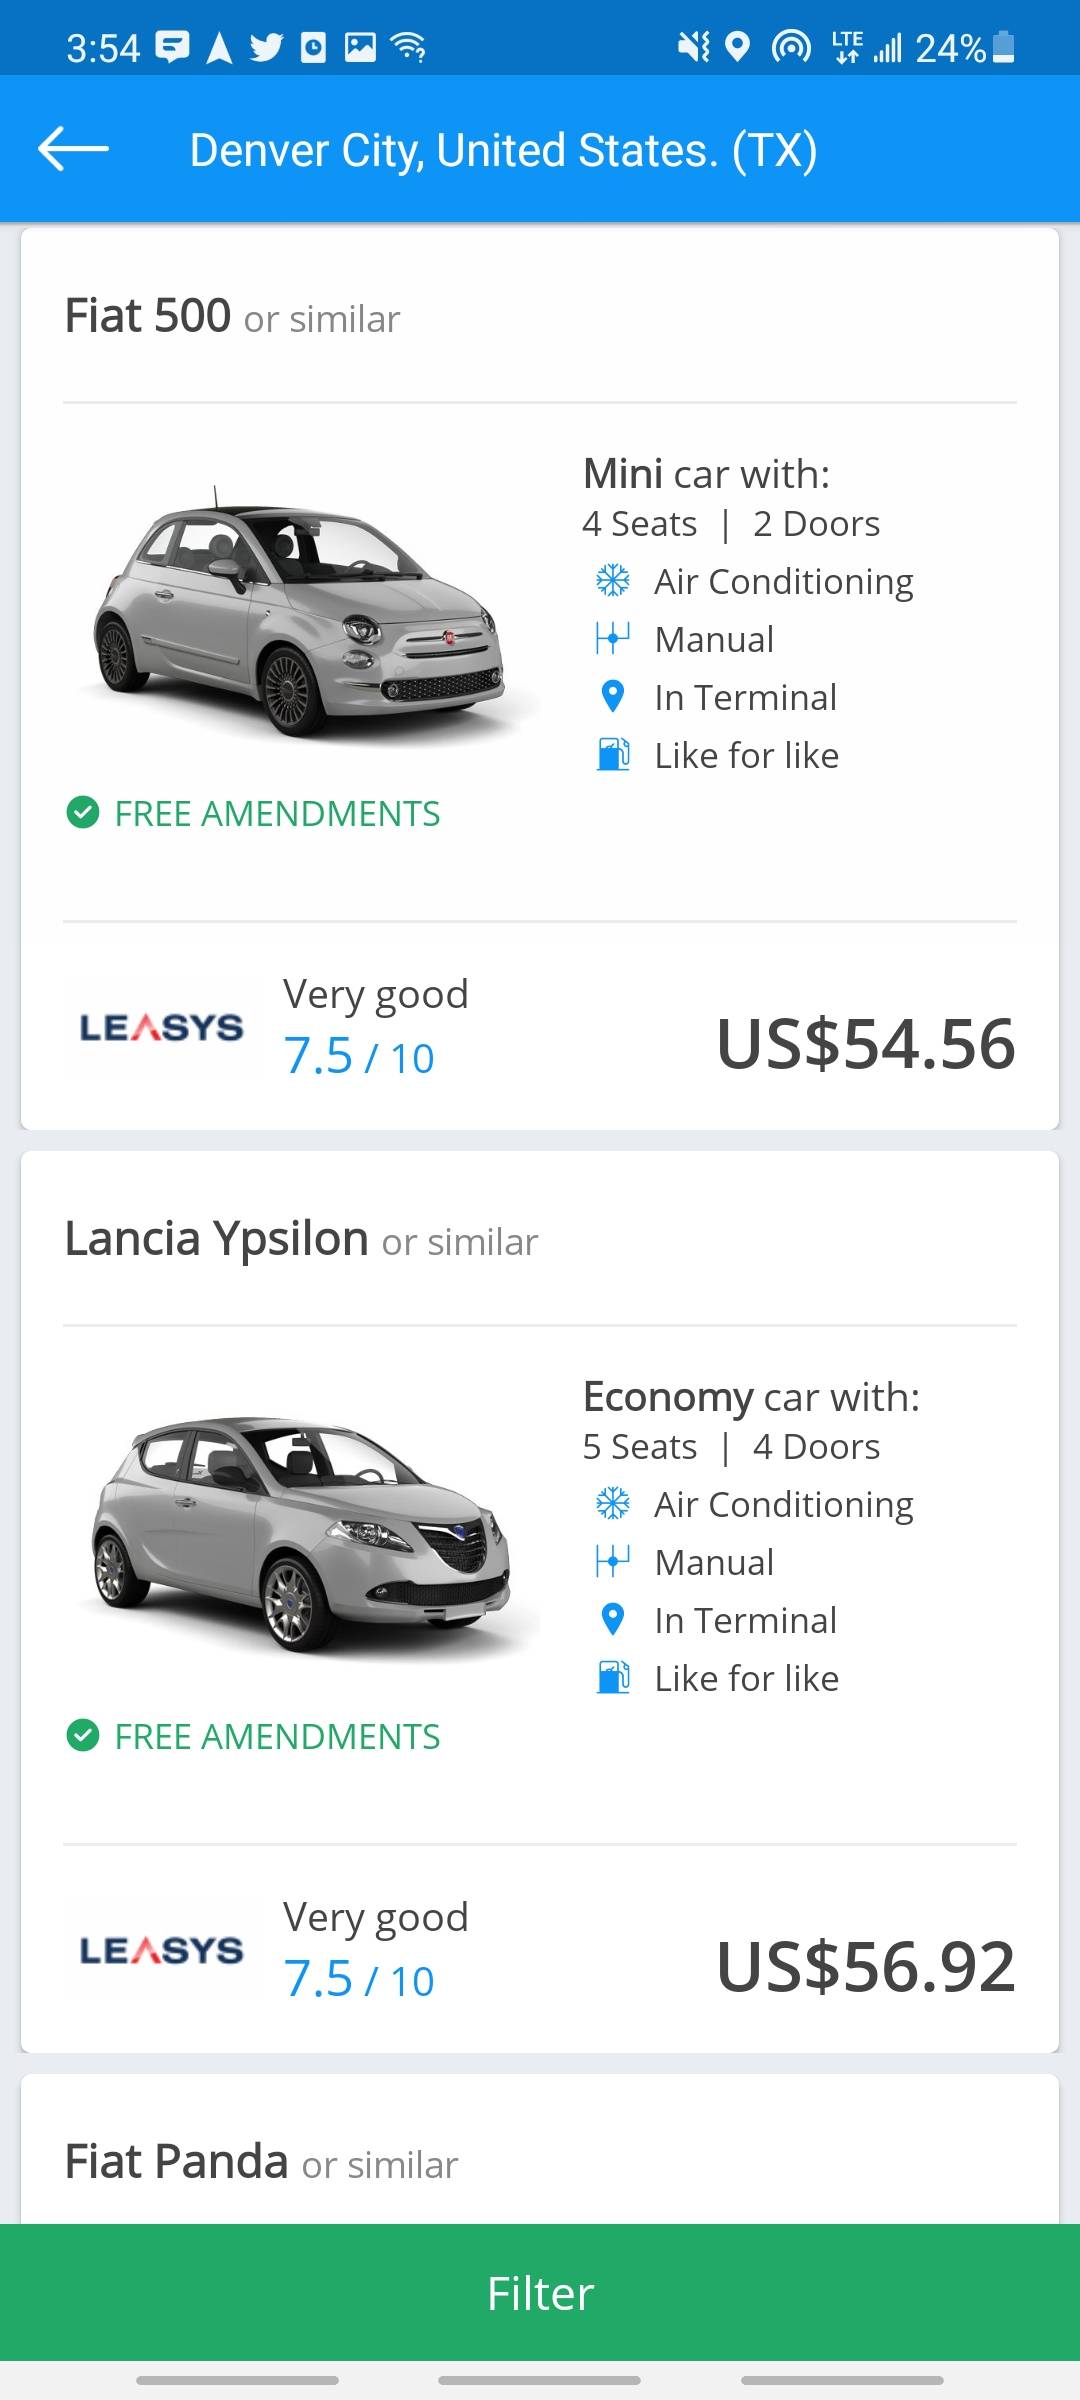
Task: Click the Lancia Ypsilon free amendments checkmark
Action: (82, 1736)
